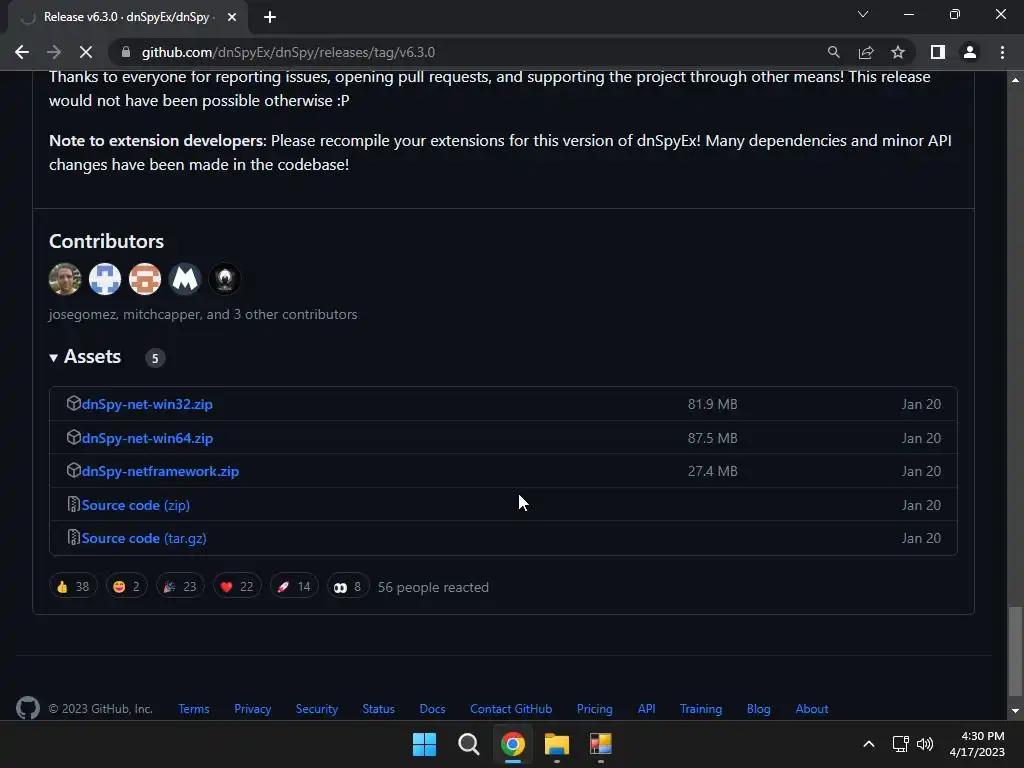Screen dimensions: 1024x768
Task: Click the browser forward arrow
Action: click(x=54, y=52)
